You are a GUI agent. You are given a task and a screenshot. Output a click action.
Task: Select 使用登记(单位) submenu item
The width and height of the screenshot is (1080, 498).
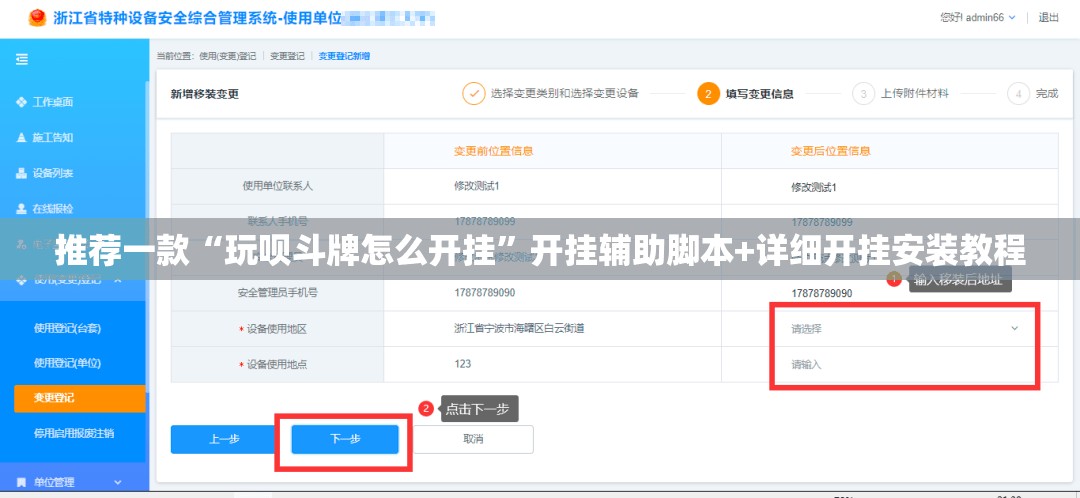68,363
